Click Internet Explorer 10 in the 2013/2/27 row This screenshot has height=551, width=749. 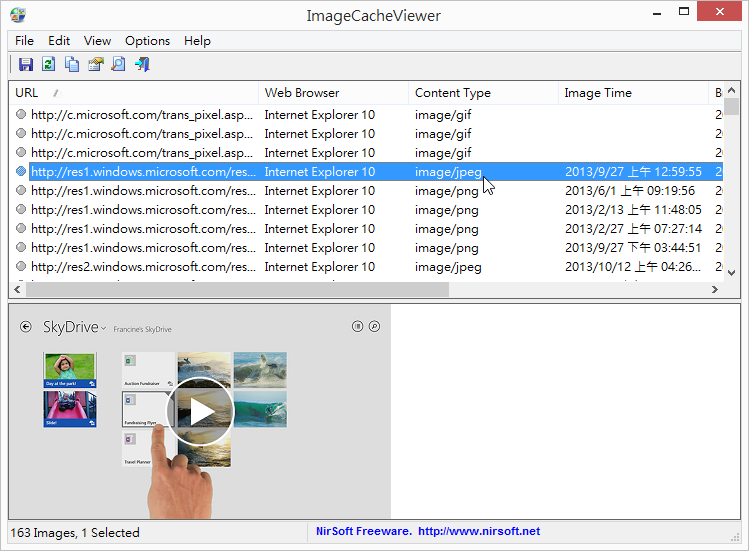coord(320,229)
